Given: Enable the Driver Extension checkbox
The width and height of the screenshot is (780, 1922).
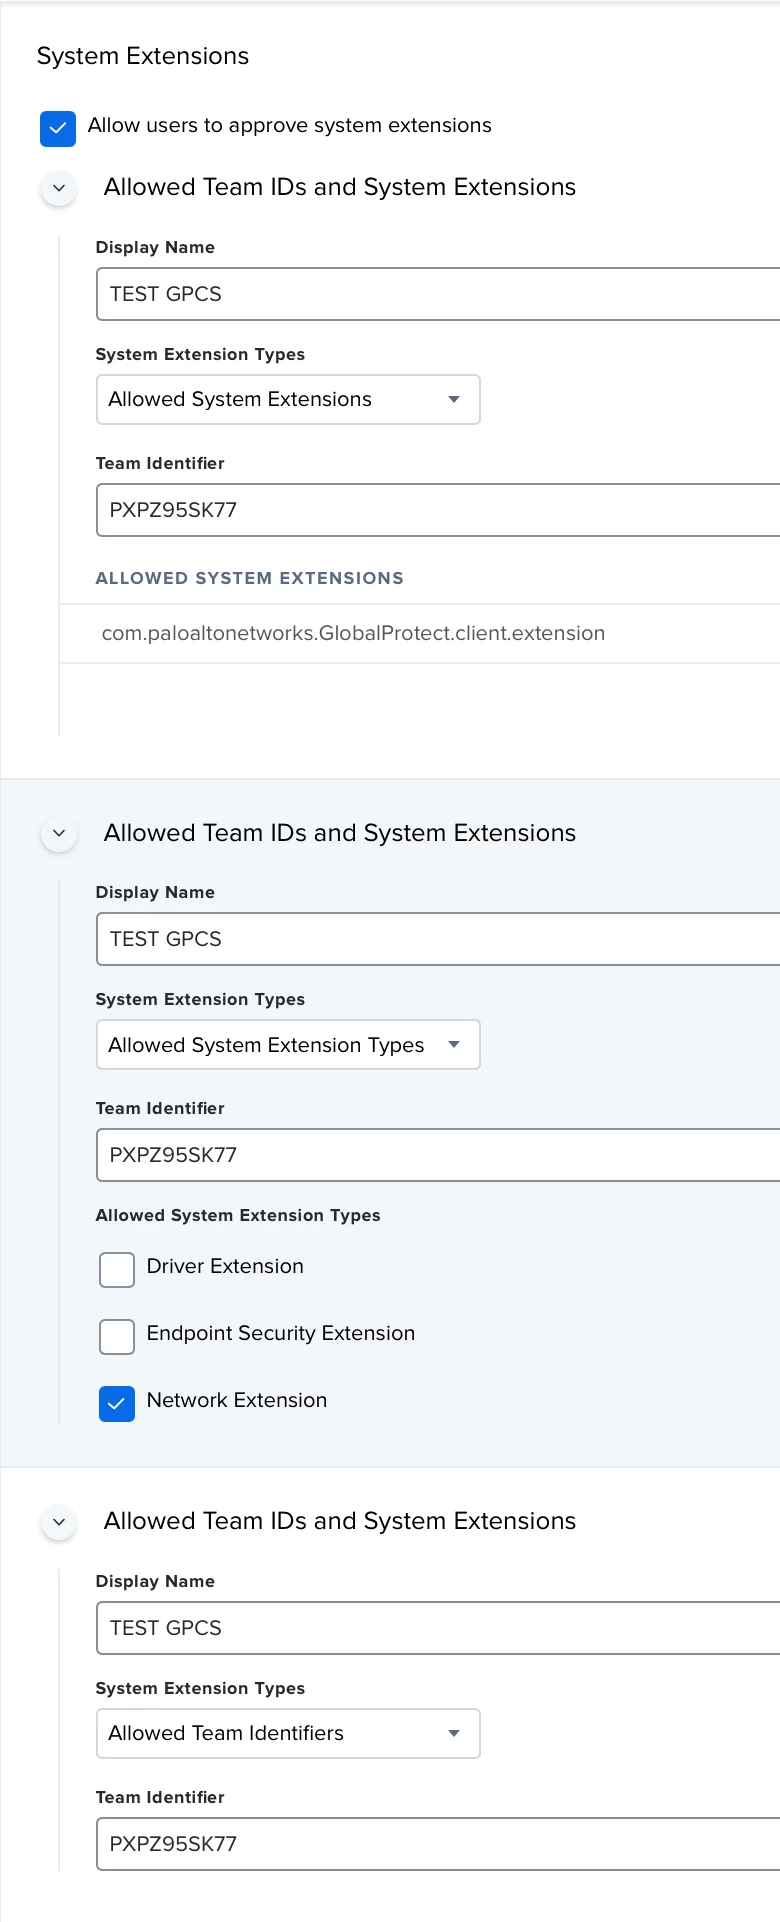Looking at the screenshot, I should point(117,1270).
